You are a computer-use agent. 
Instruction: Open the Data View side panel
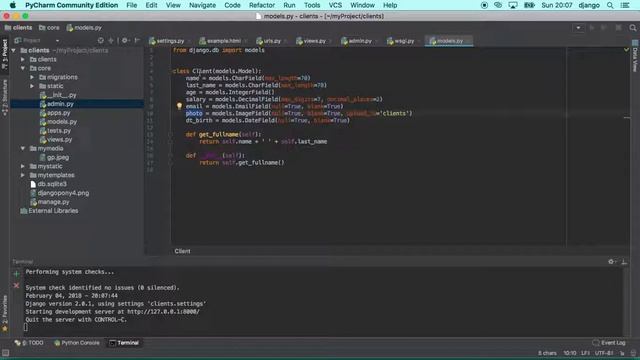(x=635, y=56)
